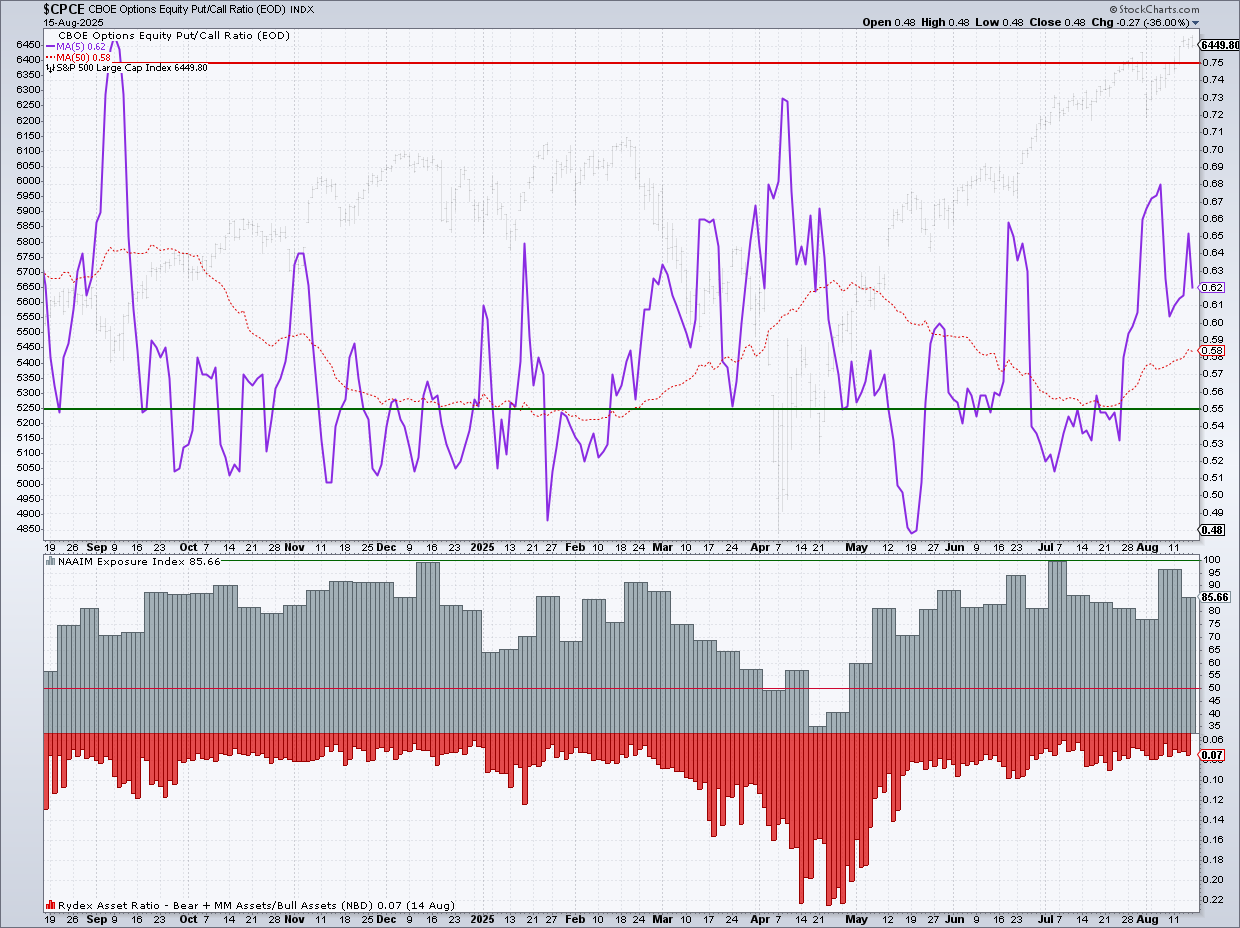Click the 0.22 label on the Rydex axis
This screenshot has height=928, width=1240.
1213,900
